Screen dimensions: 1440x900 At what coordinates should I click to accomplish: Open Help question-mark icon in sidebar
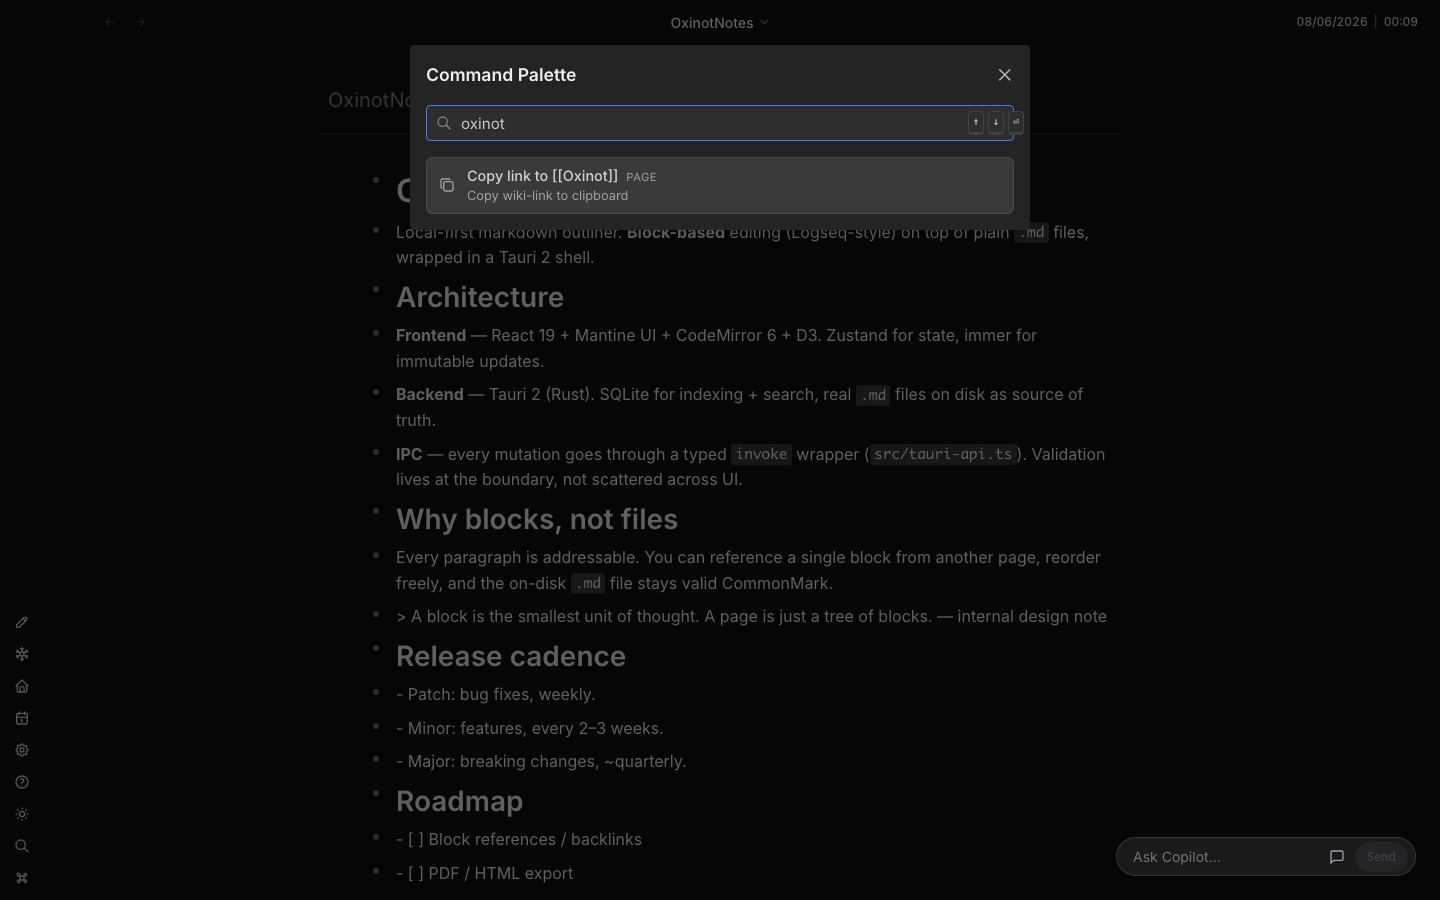coord(22,782)
